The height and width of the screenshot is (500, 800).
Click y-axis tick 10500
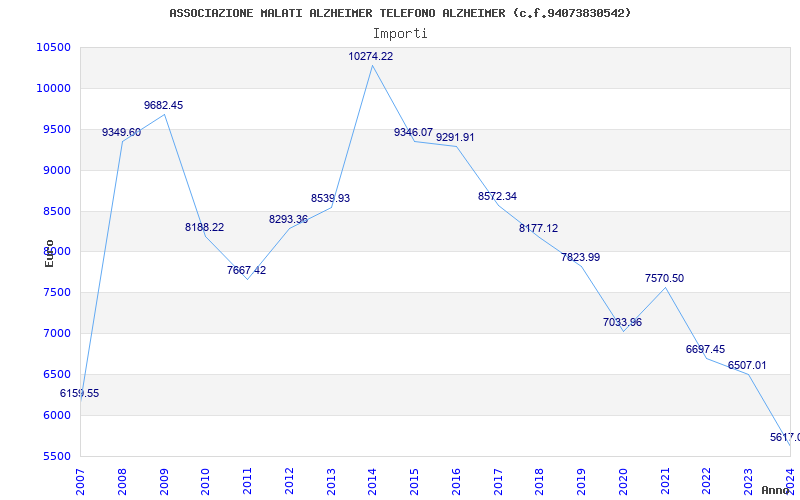pos(54,47)
